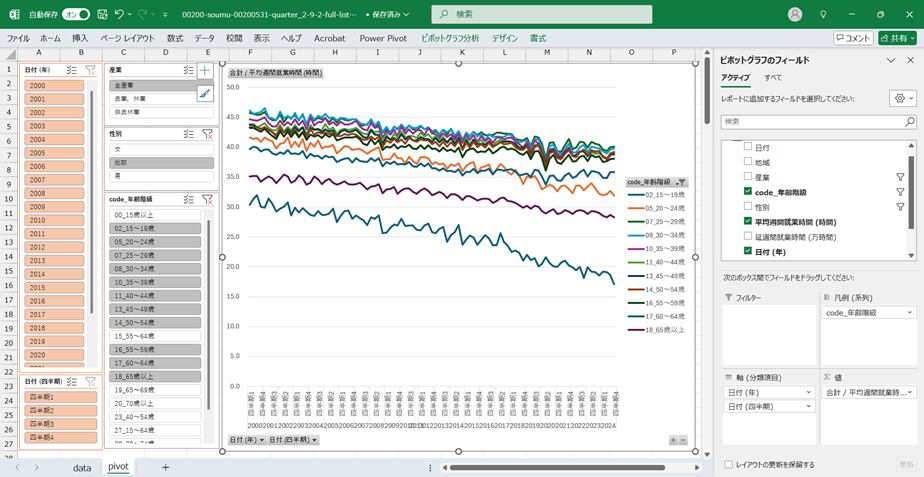This screenshot has height=477, width=924.
Task: Turn off the 自動保存 toggle
Action: [x=75, y=15]
